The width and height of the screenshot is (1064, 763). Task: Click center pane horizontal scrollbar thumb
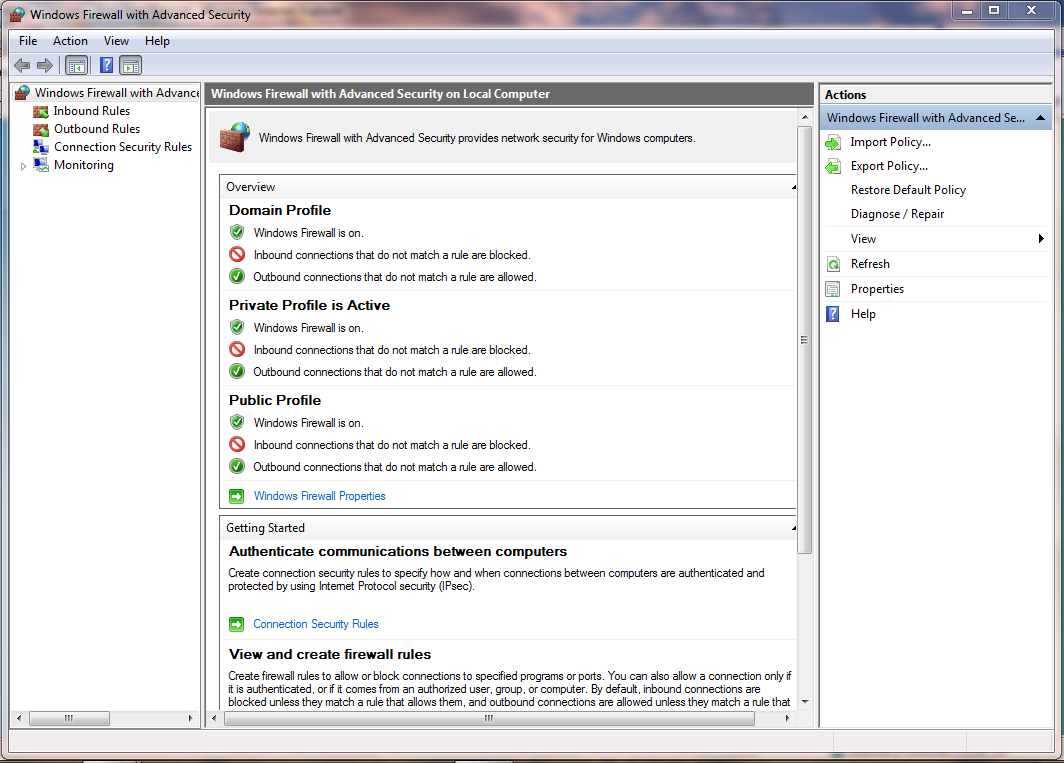489,718
